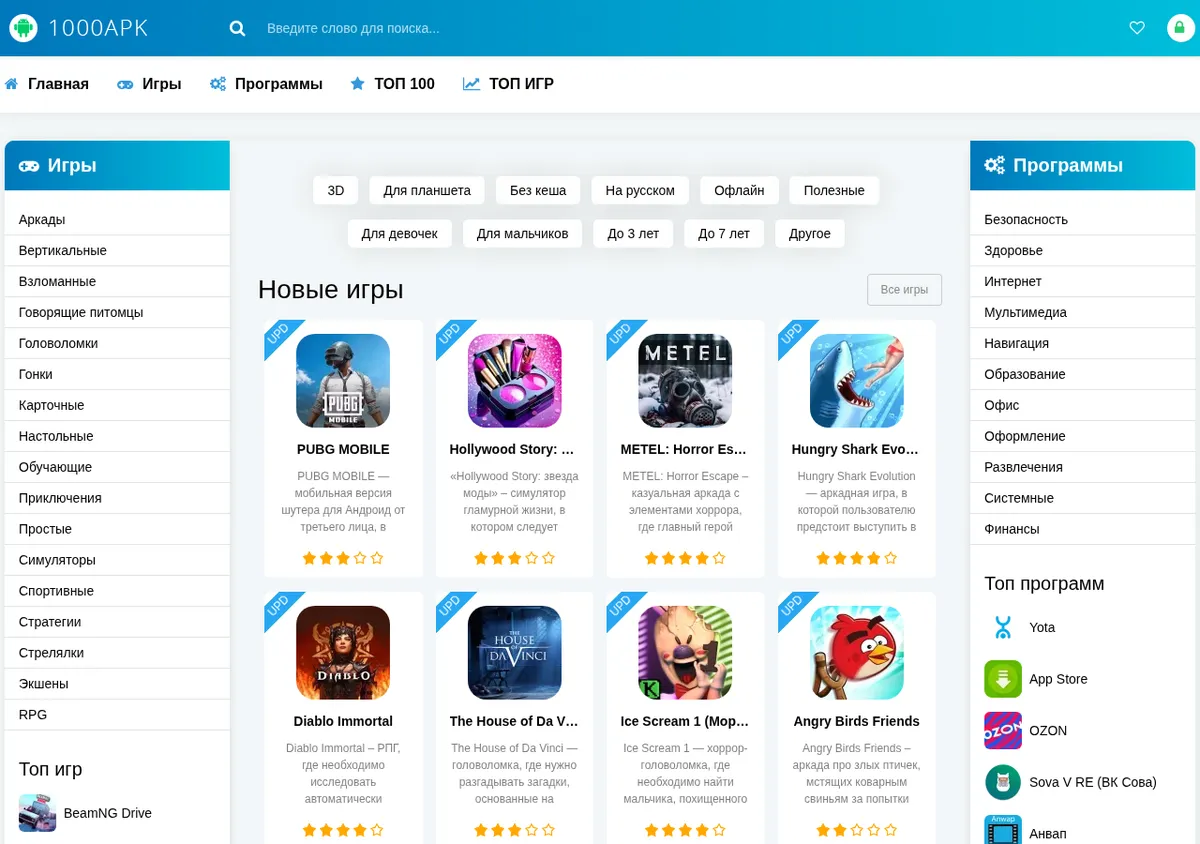1200x844 pixels.
Task: Click the green lock login icon
Action: pyautogui.click(x=1181, y=28)
